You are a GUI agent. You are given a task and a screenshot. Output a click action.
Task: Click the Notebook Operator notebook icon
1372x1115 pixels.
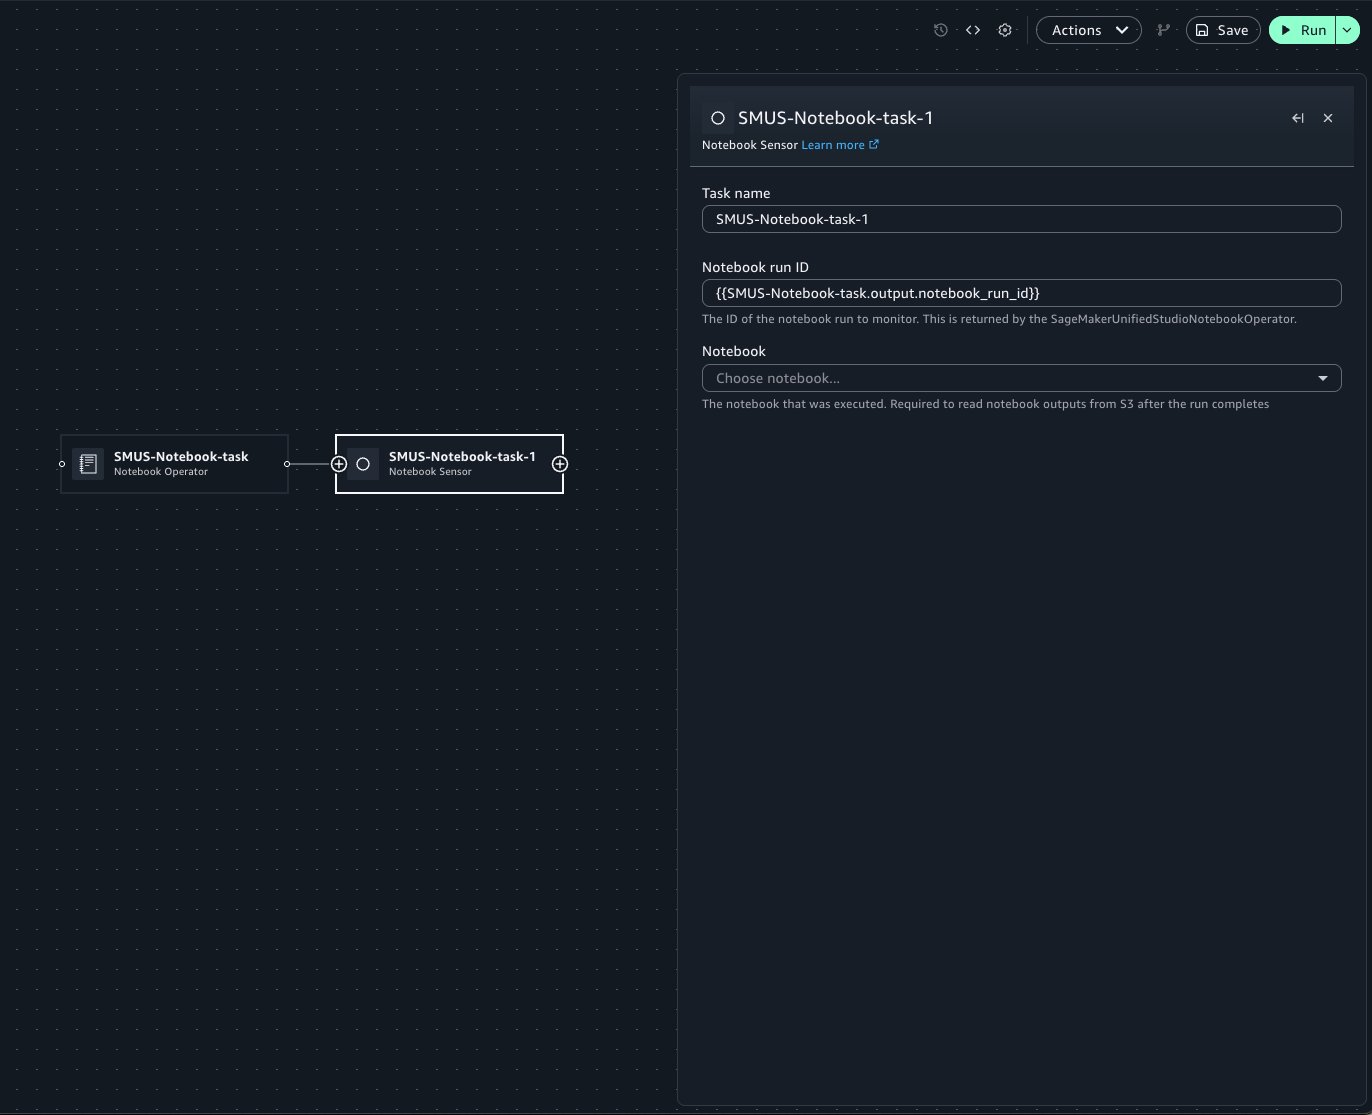[x=88, y=464]
